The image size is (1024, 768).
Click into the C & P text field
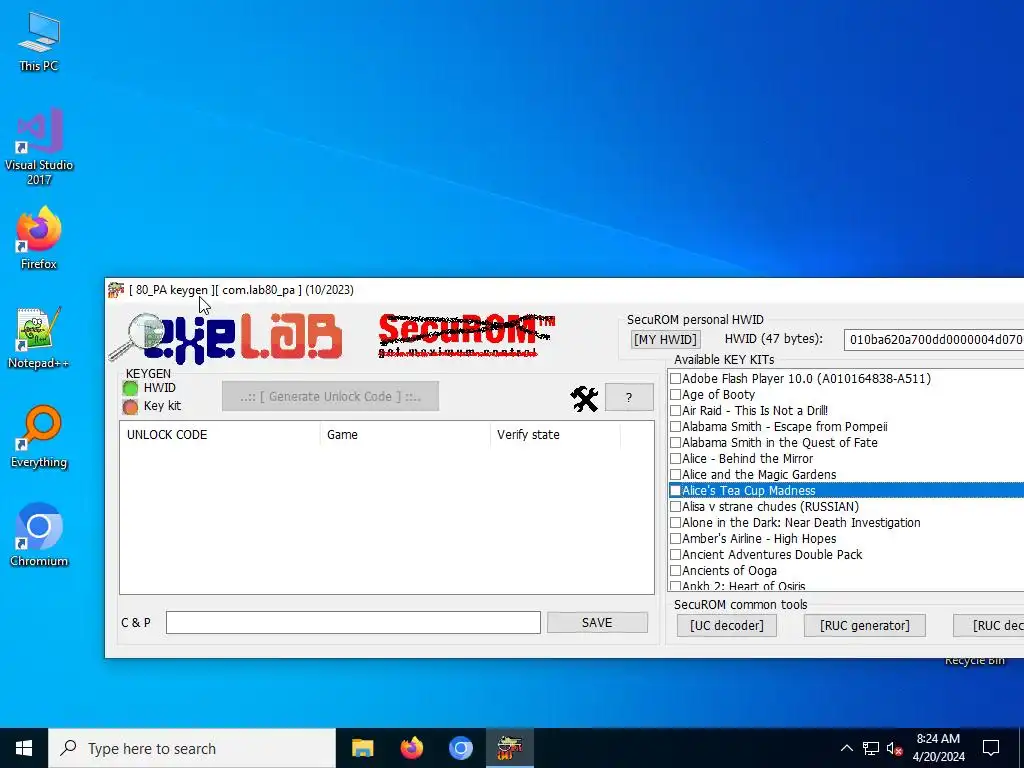pos(353,622)
